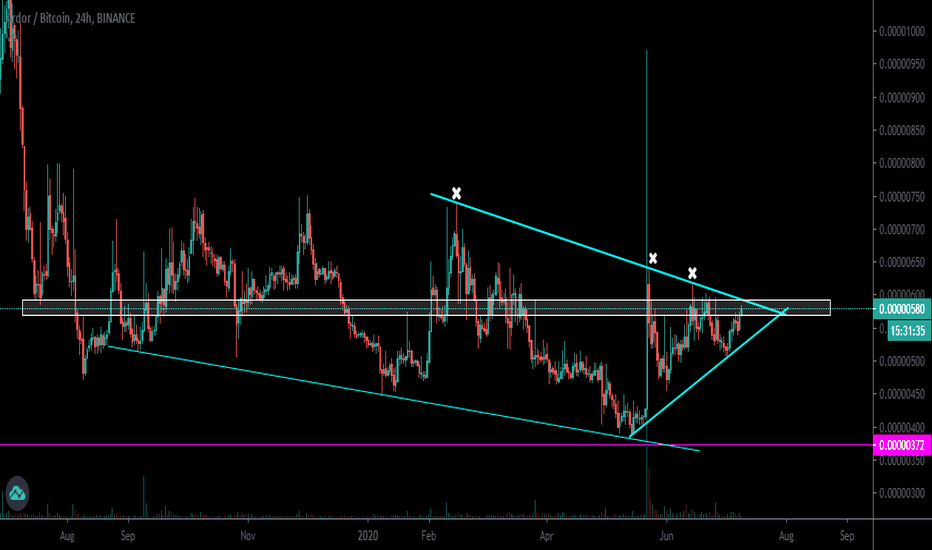
Task: Click the 0.00000700 price axis label
Action: click(x=902, y=229)
